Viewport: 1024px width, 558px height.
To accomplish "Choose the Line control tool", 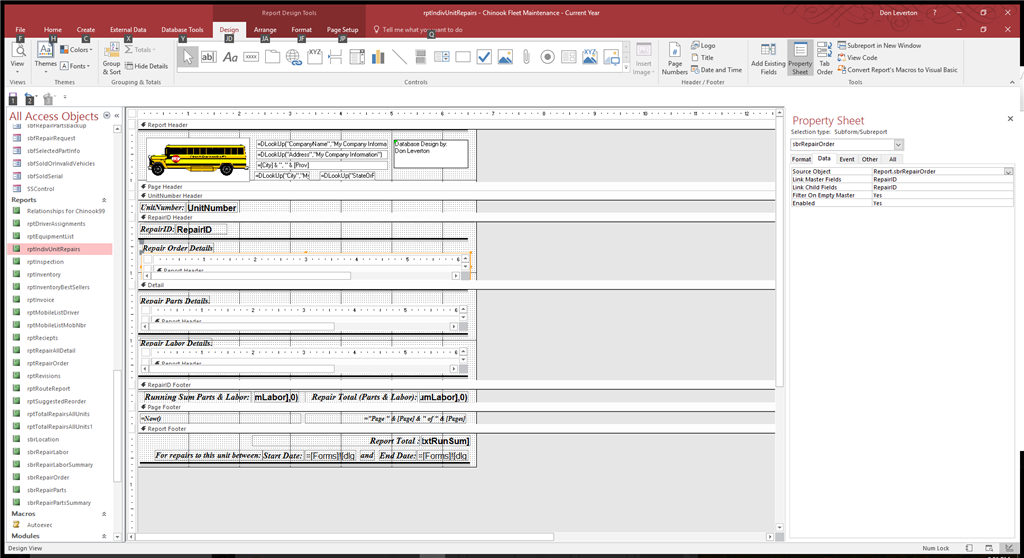I will (x=399, y=57).
